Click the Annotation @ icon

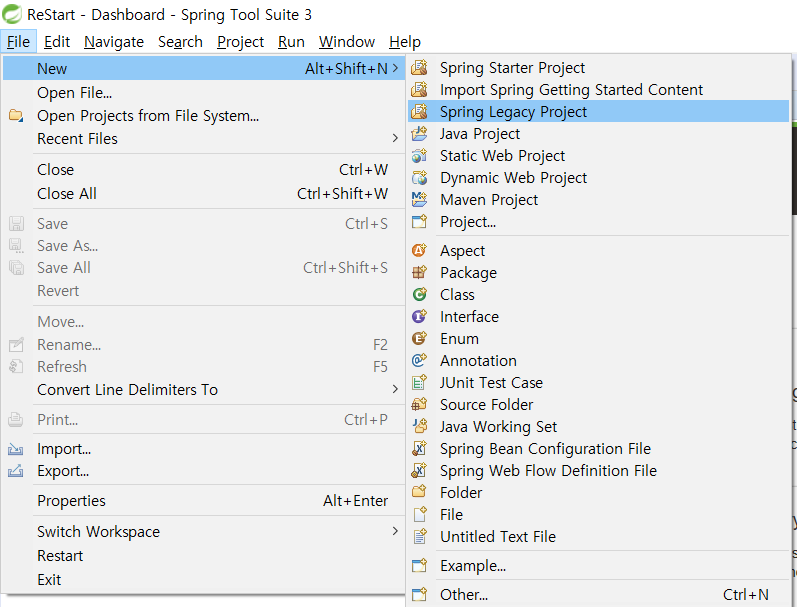pos(419,360)
